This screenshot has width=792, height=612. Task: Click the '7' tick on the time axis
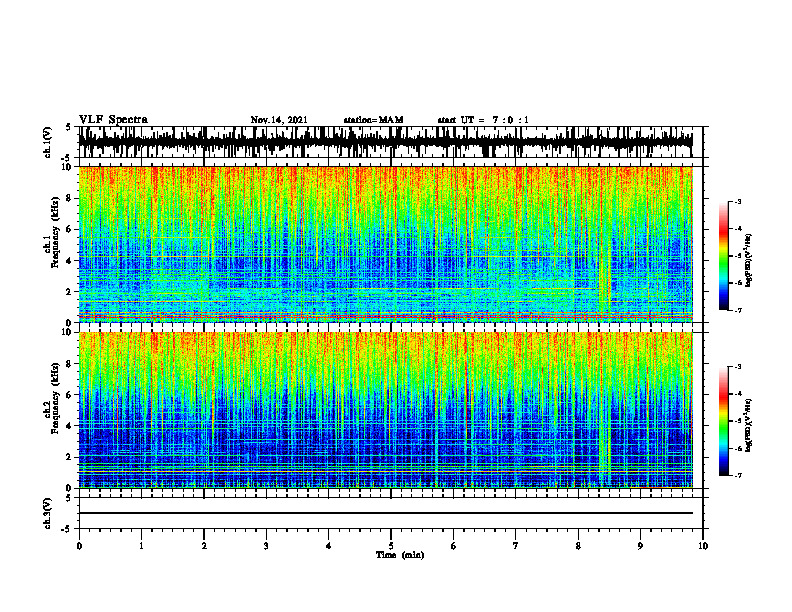point(516,546)
